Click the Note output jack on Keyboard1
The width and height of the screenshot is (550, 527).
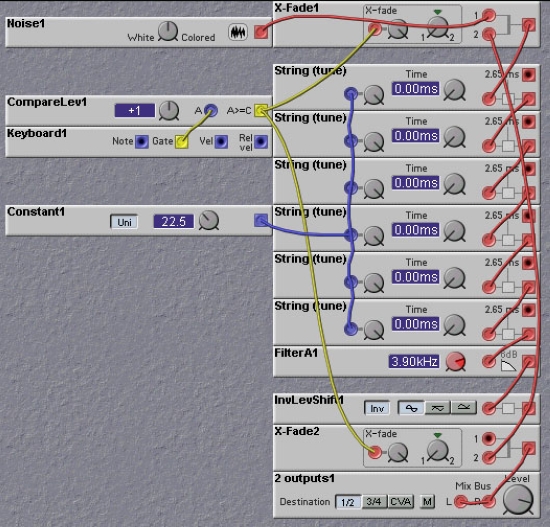pyautogui.click(x=142, y=141)
